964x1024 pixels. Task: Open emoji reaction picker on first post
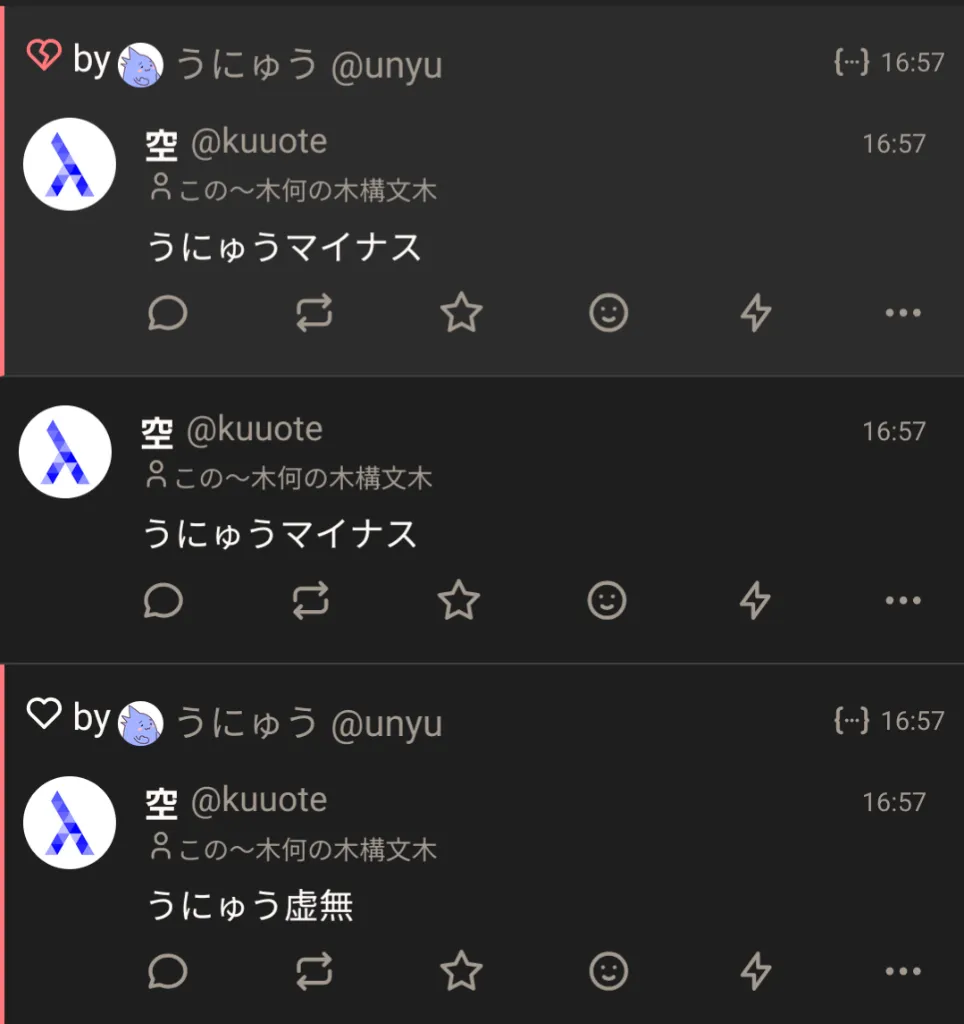point(609,313)
